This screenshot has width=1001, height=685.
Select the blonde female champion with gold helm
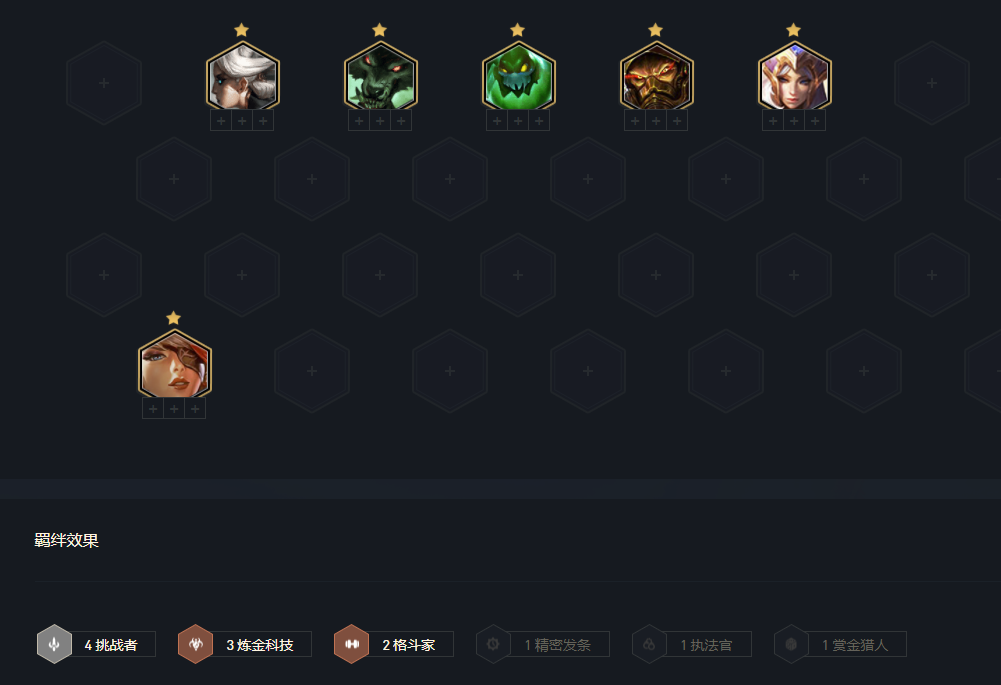(794, 77)
